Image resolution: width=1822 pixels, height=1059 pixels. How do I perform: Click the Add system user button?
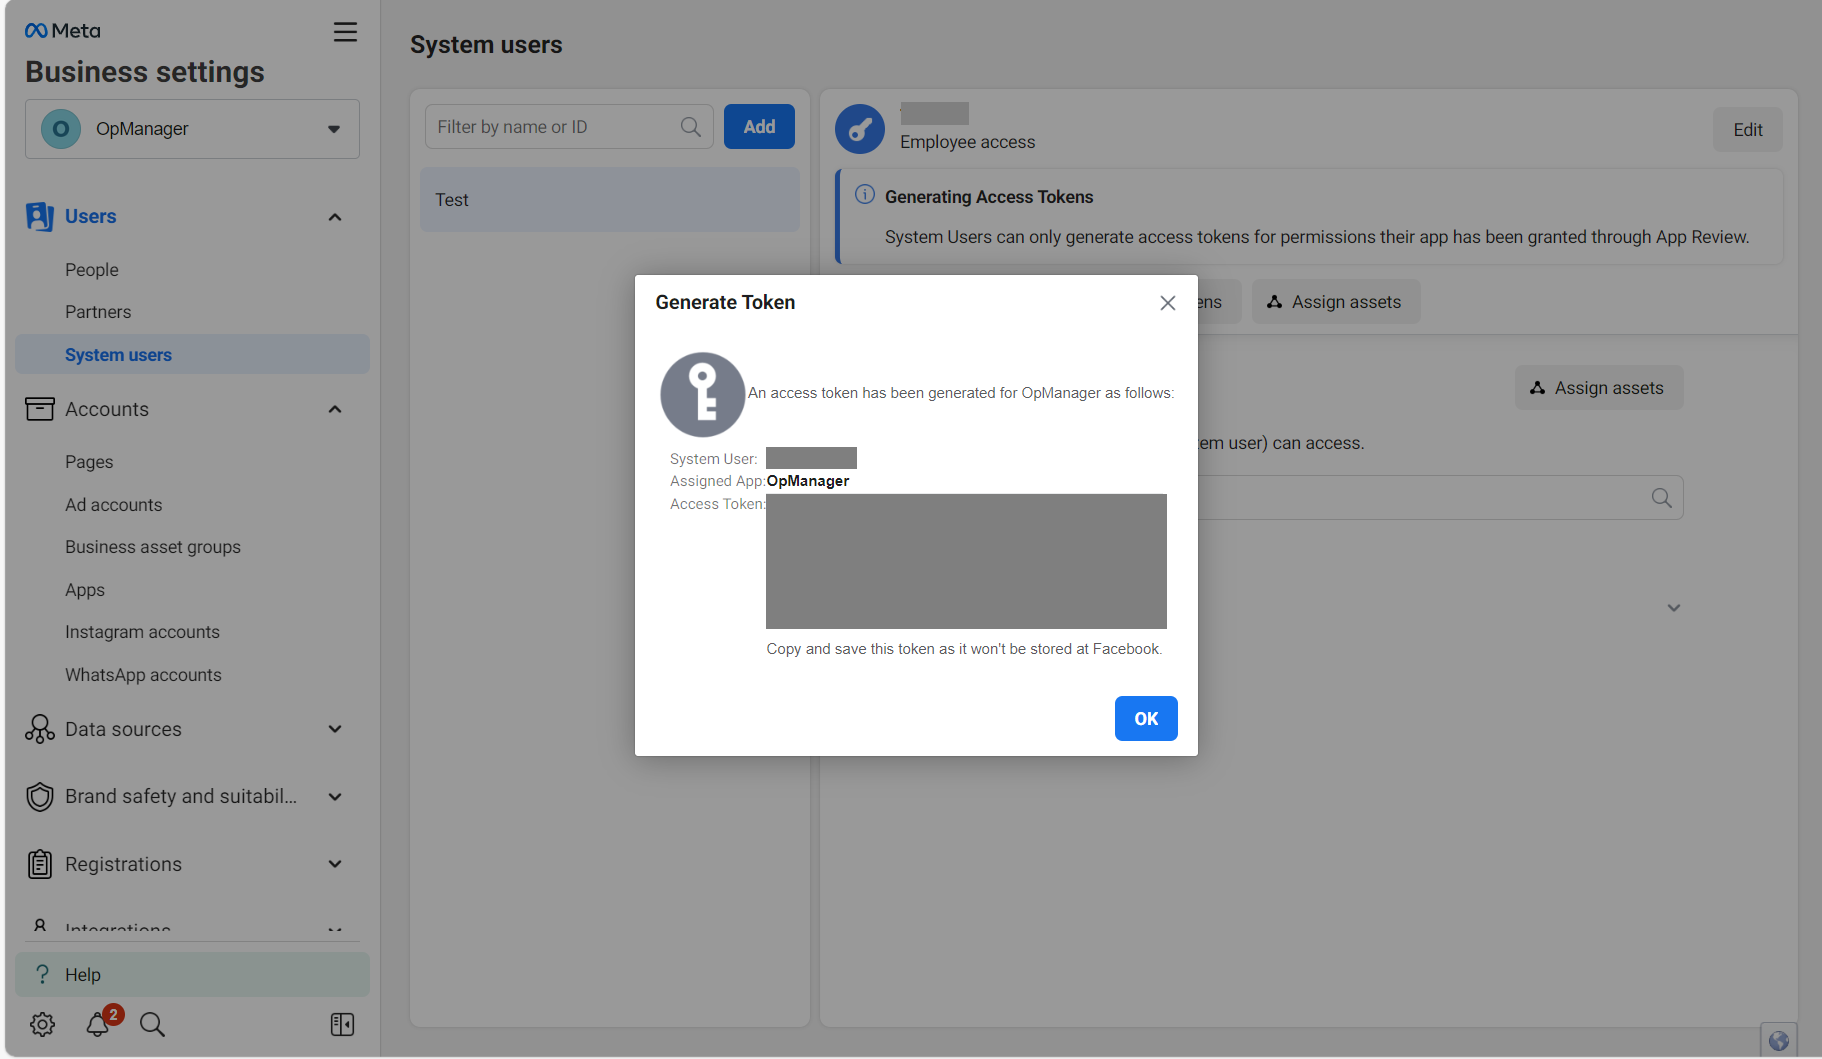(759, 127)
